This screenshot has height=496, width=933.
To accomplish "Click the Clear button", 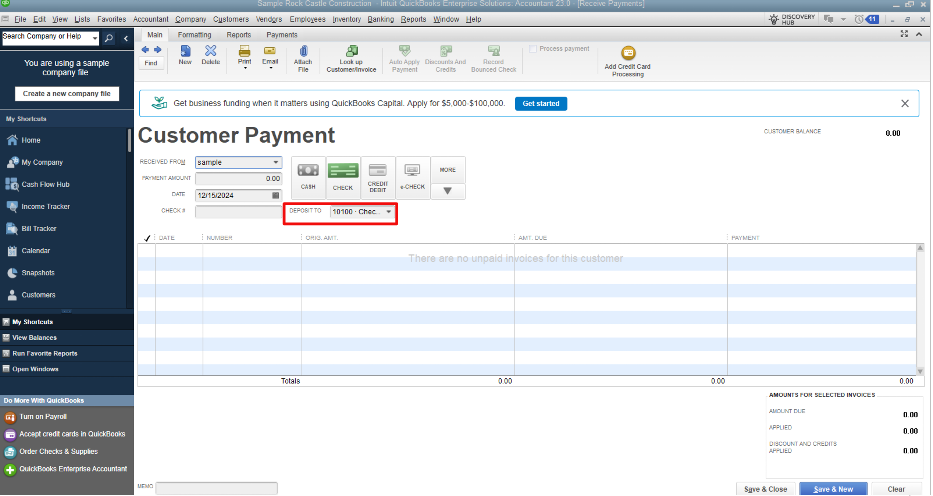I will click(896, 489).
